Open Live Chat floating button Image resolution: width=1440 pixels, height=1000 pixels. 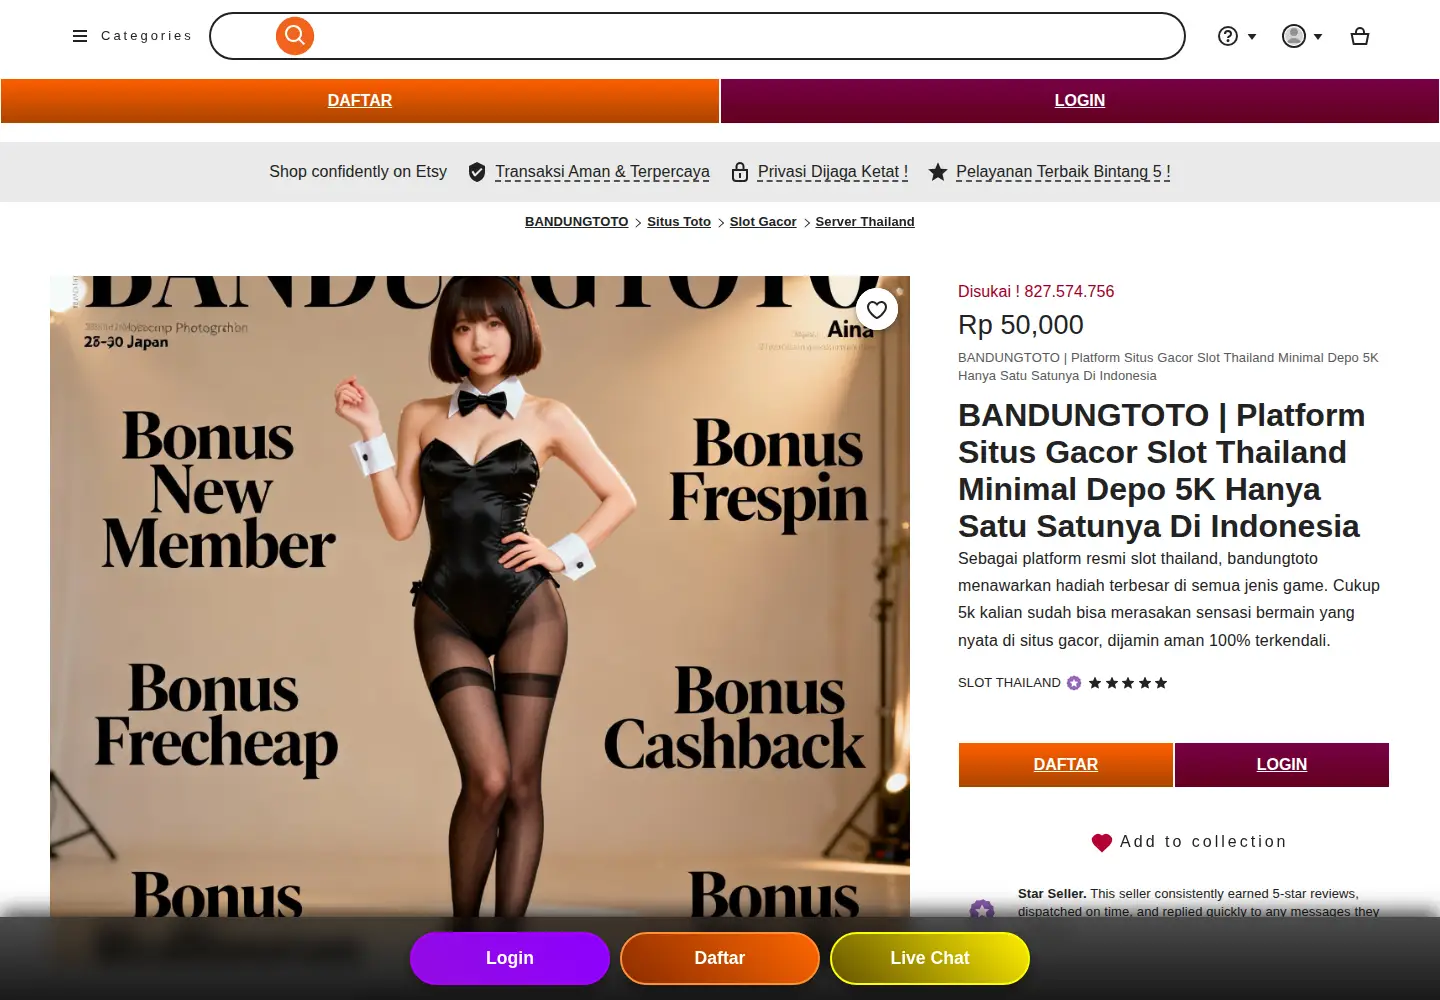coord(930,958)
